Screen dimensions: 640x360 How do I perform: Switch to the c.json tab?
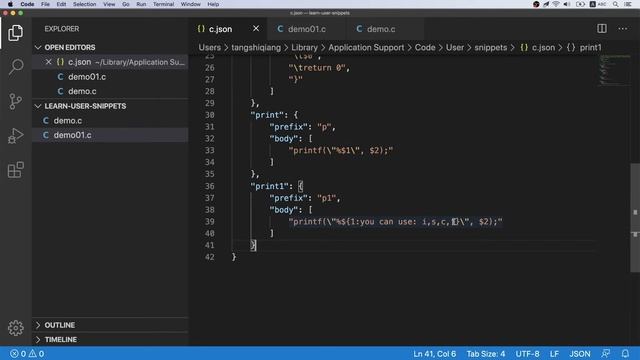pos(220,29)
